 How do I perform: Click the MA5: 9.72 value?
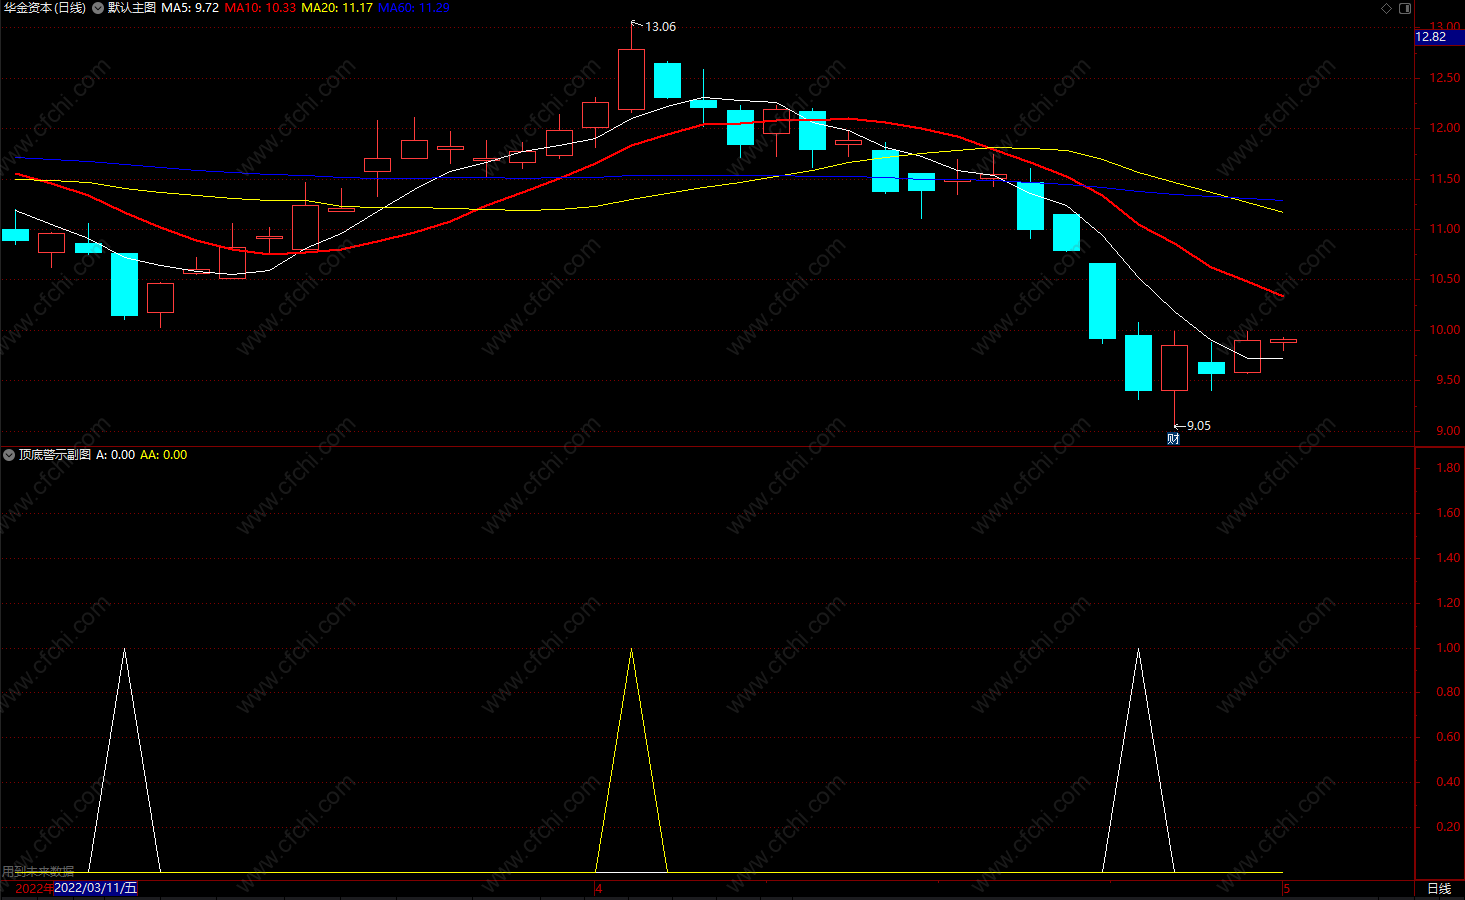pos(190,8)
